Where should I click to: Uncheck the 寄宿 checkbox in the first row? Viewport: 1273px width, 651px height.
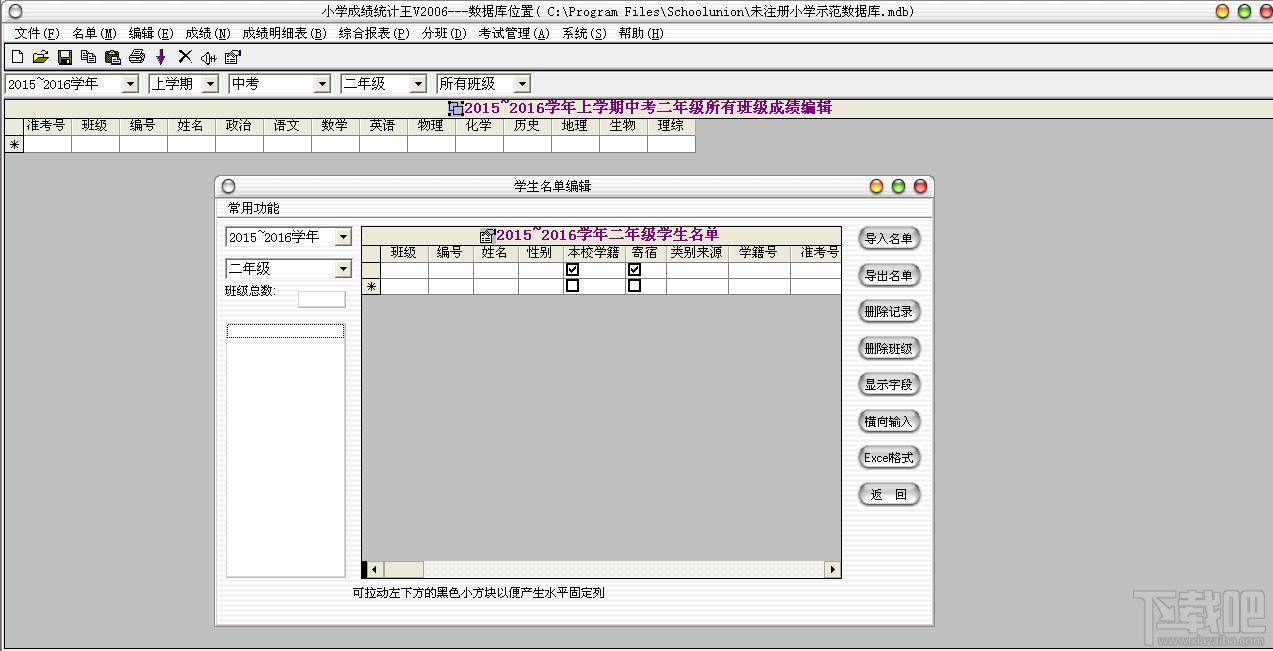[634, 269]
